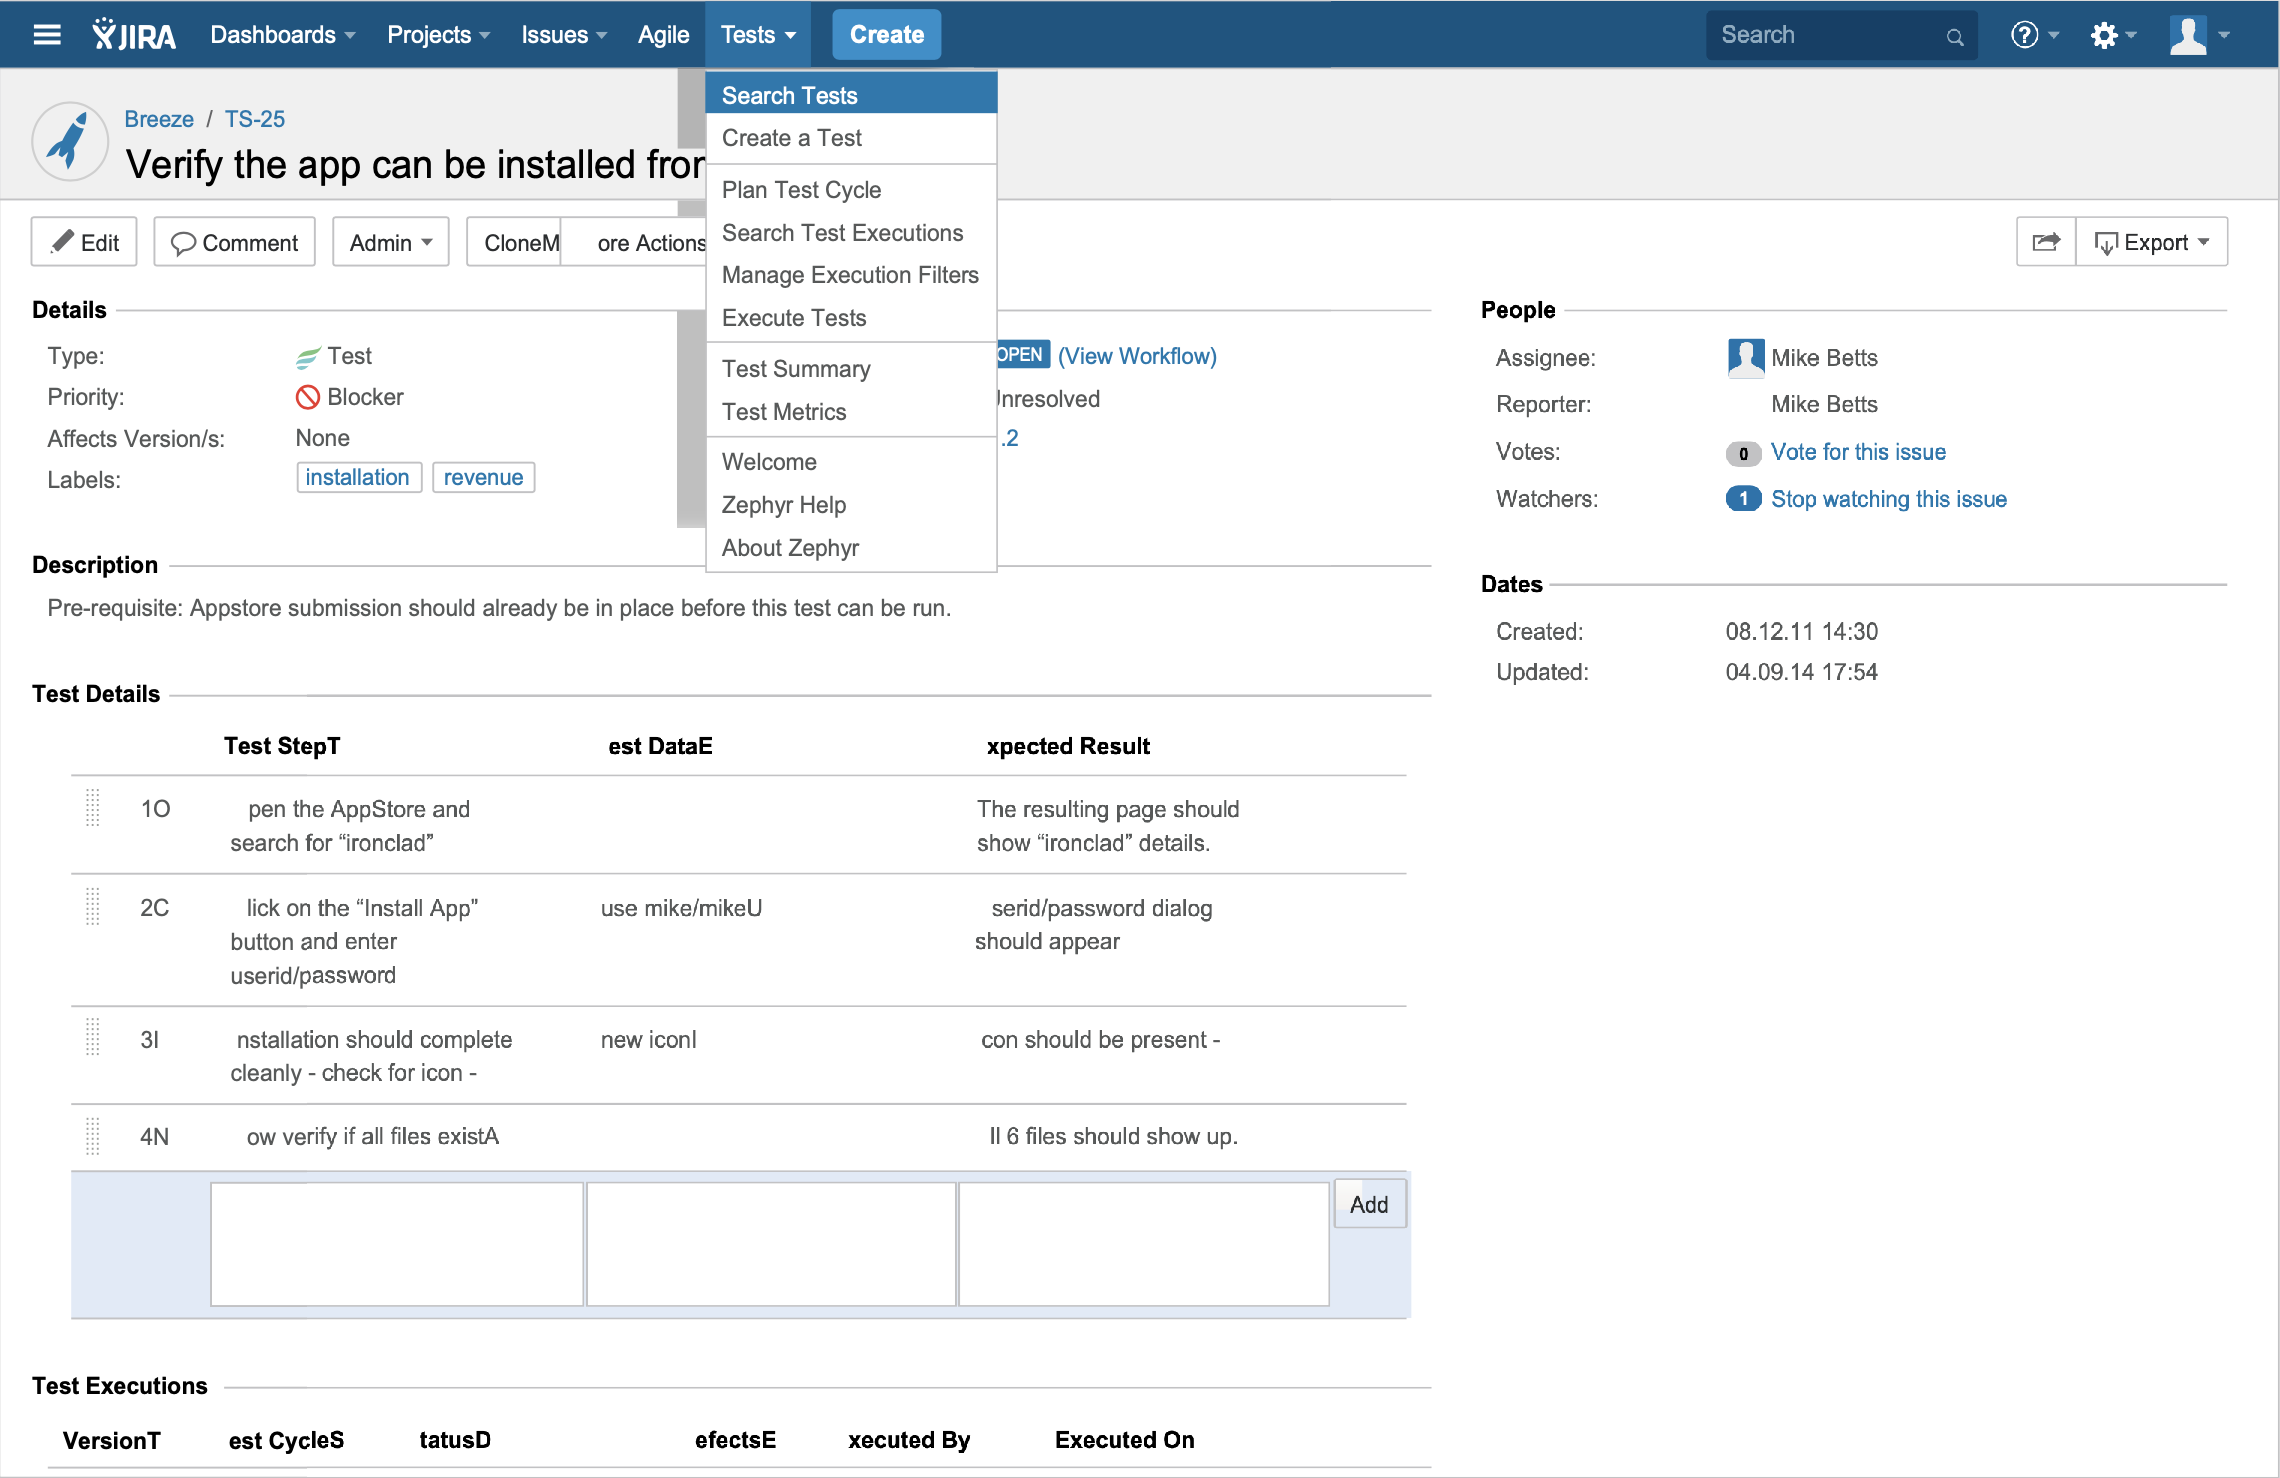The height and width of the screenshot is (1478, 2280).
Task: Click the JIRA logo
Action: pyautogui.click(x=134, y=35)
